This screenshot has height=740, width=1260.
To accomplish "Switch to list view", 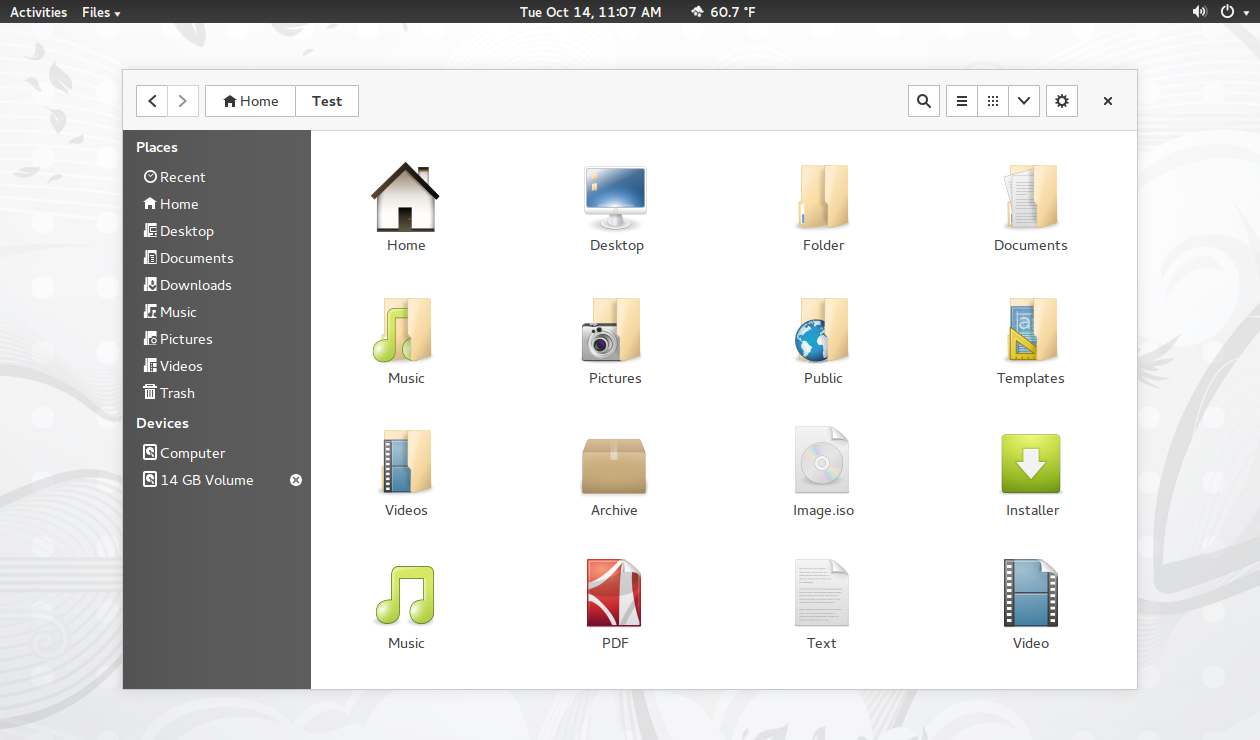I will [961, 101].
